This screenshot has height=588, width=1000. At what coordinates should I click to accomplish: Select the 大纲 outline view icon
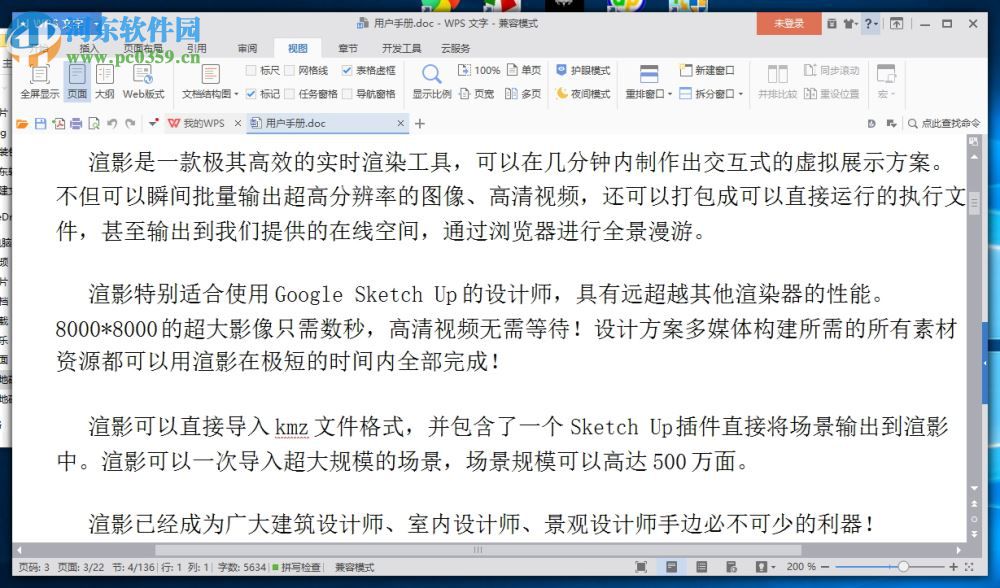(105, 80)
